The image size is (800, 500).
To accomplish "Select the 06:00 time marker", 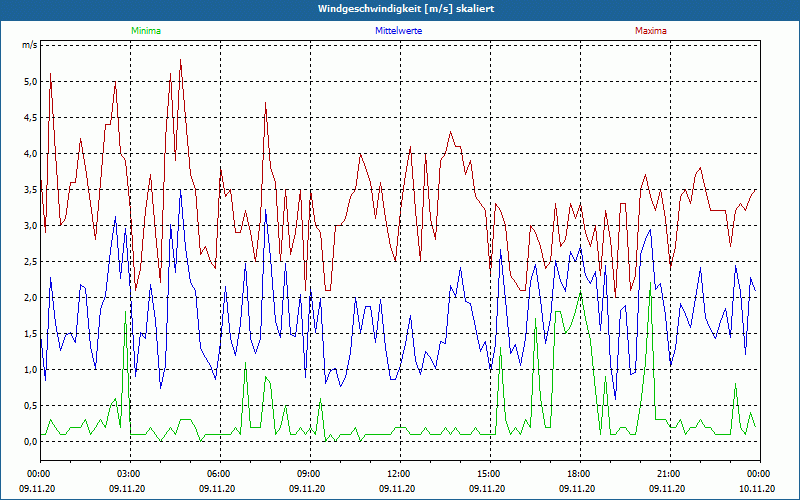I will pyautogui.click(x=219, y=474).
